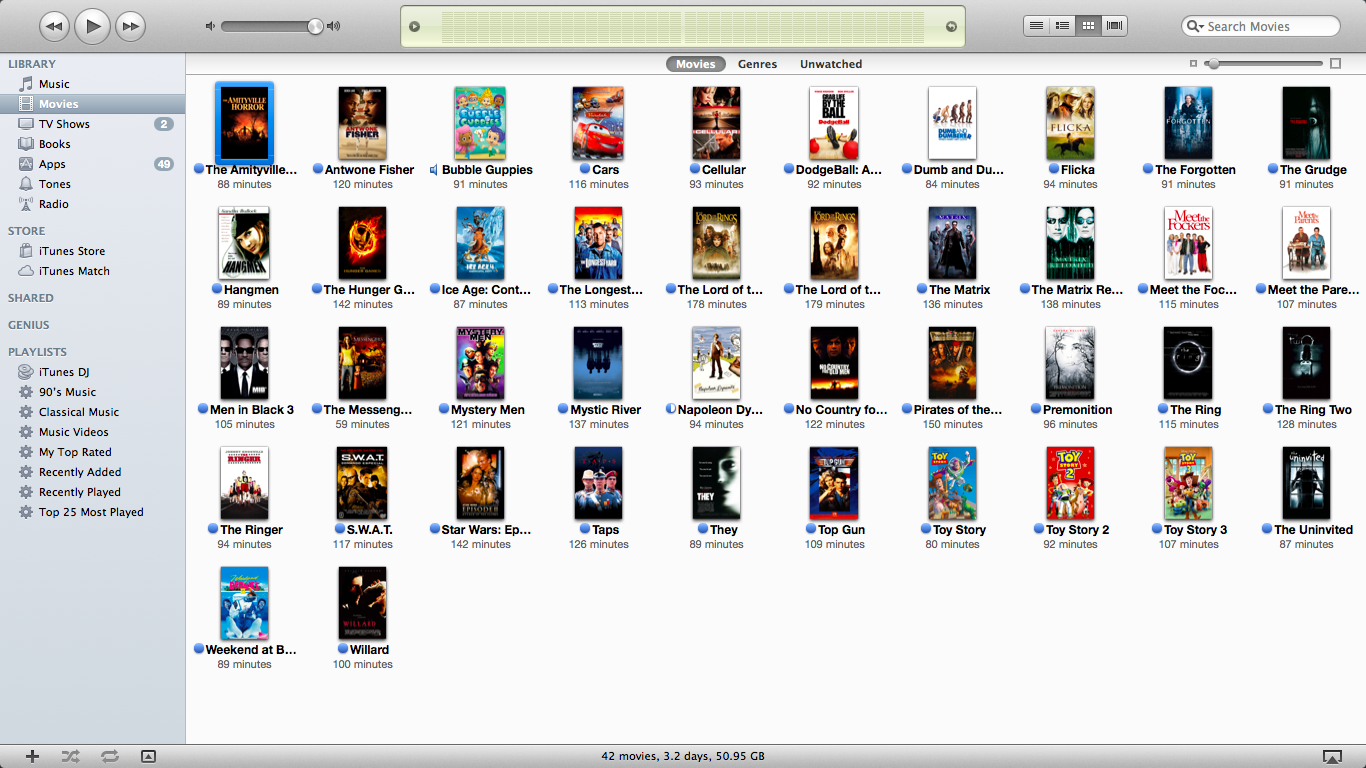Show artwork viewer panel button
The height and width of the screenshot is (768, 1366).
pos(148,756)
